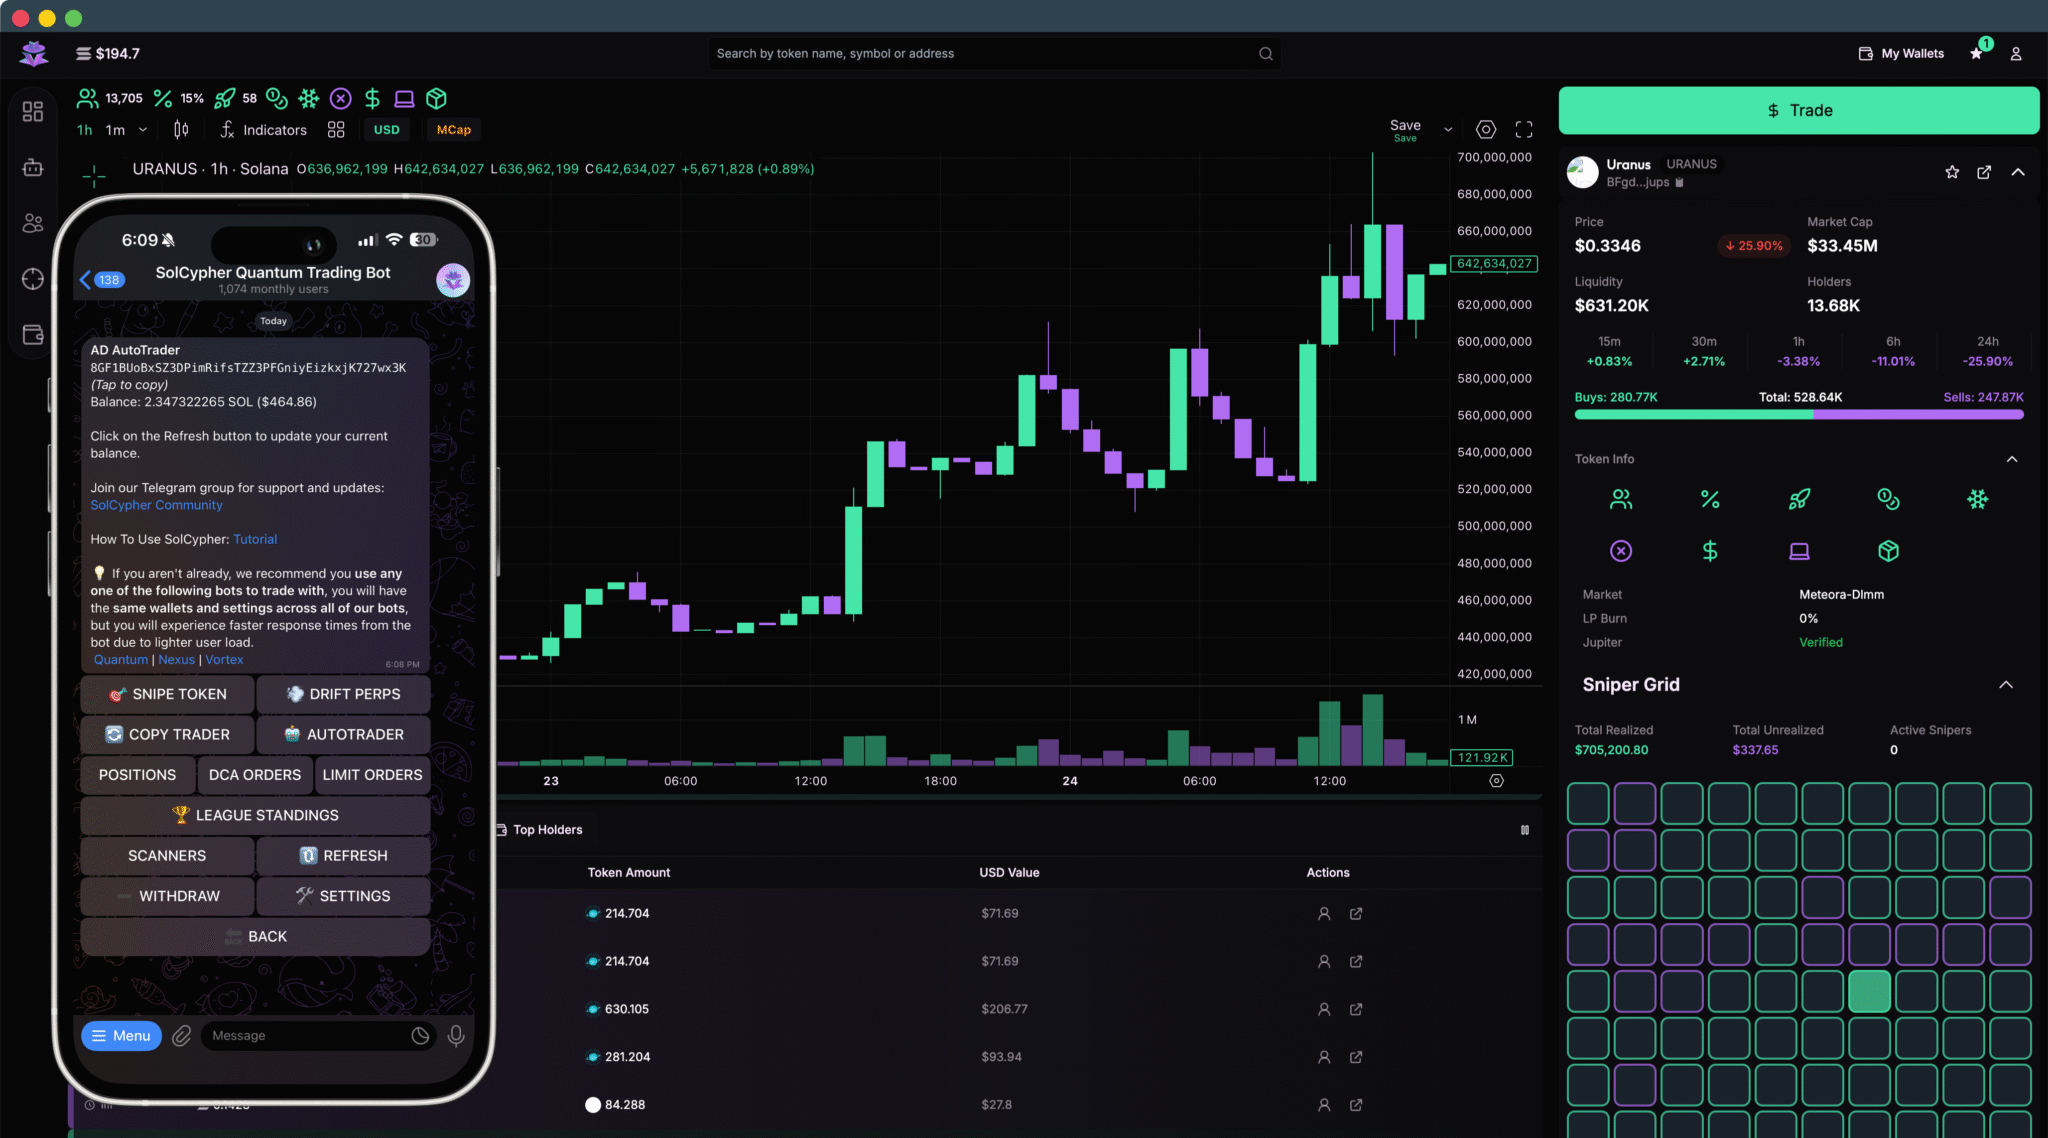The image size is (2048, 1138).
Task: Click the dev laptop icon in Token Info
Action: [1800, 550]
